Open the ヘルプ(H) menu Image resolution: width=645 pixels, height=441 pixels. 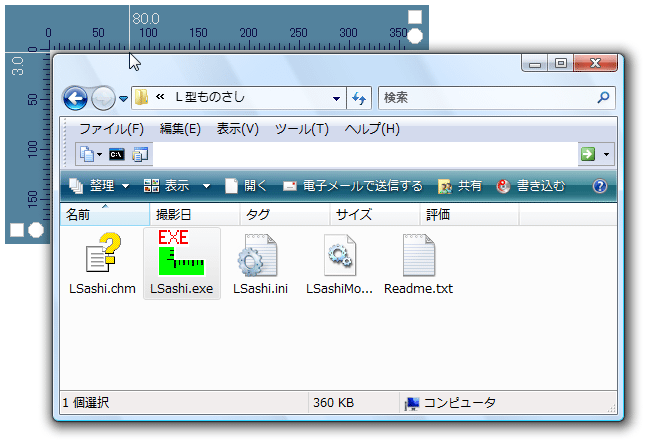[x=372, y=129]
